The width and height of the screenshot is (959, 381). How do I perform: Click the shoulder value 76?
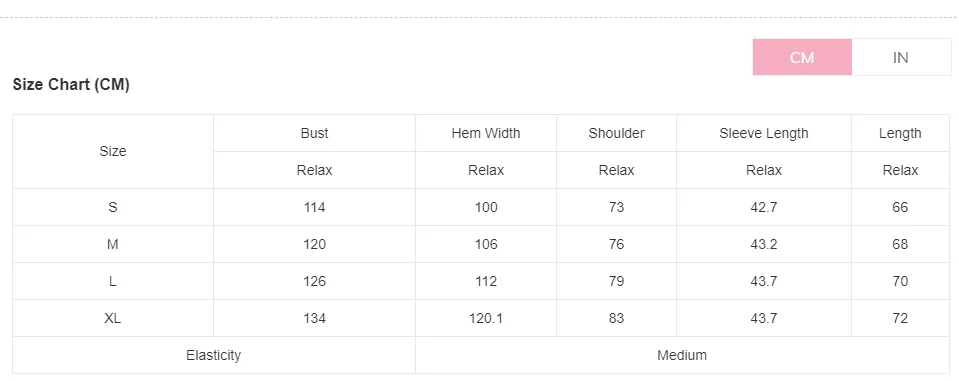tap(616, 244)
